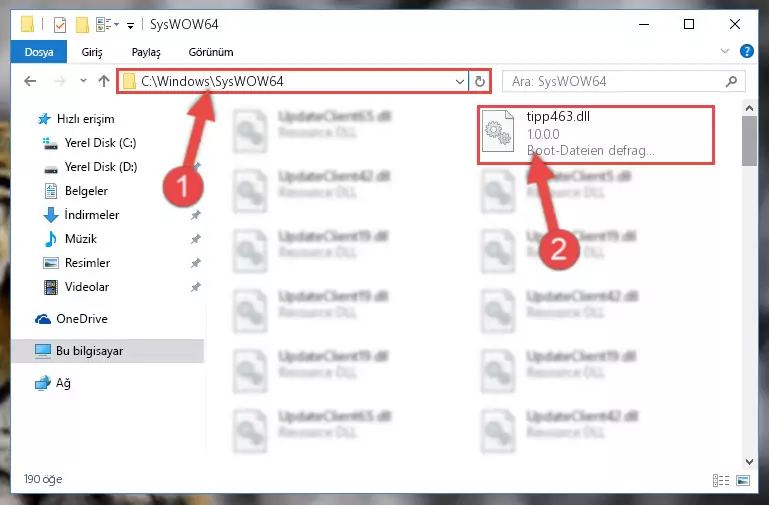Click the vertical scrollbar thumb
This screenshot has width=769, height=505.
coord(749,141)
